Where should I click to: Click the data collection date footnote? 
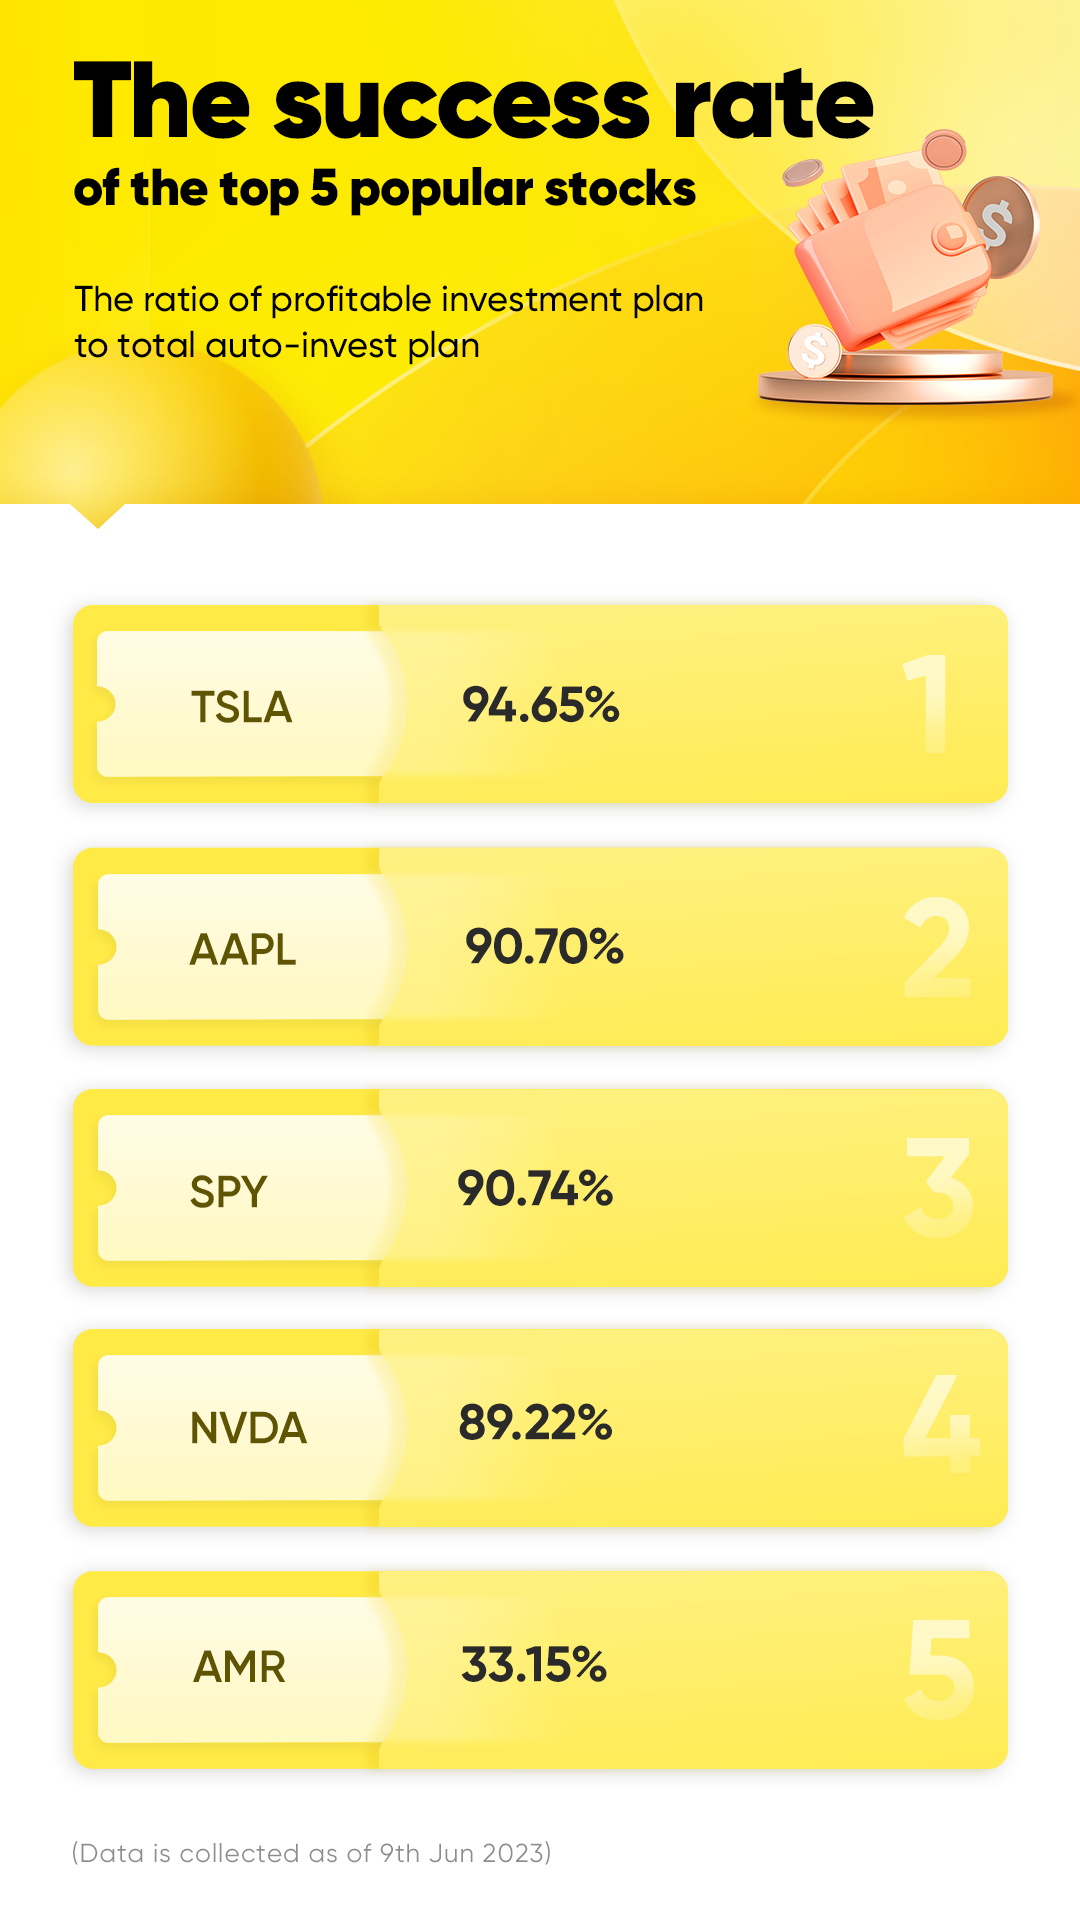[312, 1853]
